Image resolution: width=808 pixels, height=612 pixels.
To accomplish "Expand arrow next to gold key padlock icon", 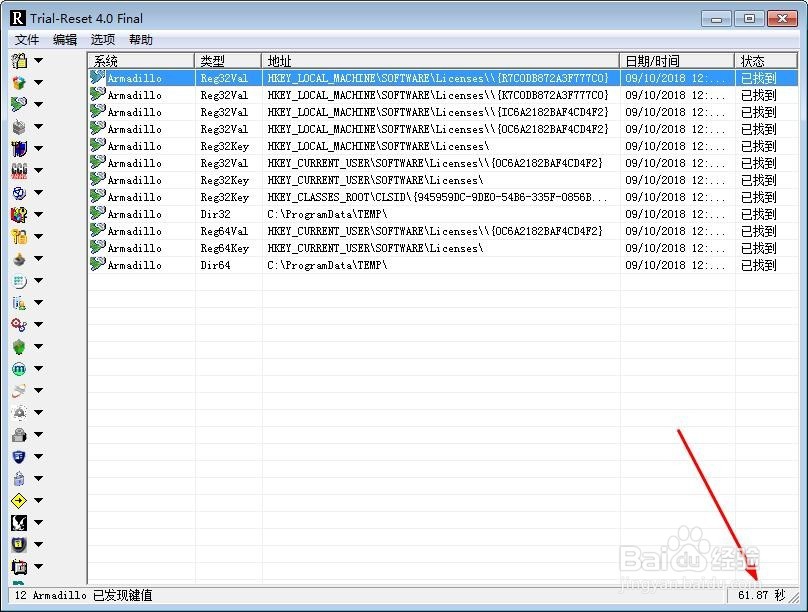I will (x=39, y=236).
